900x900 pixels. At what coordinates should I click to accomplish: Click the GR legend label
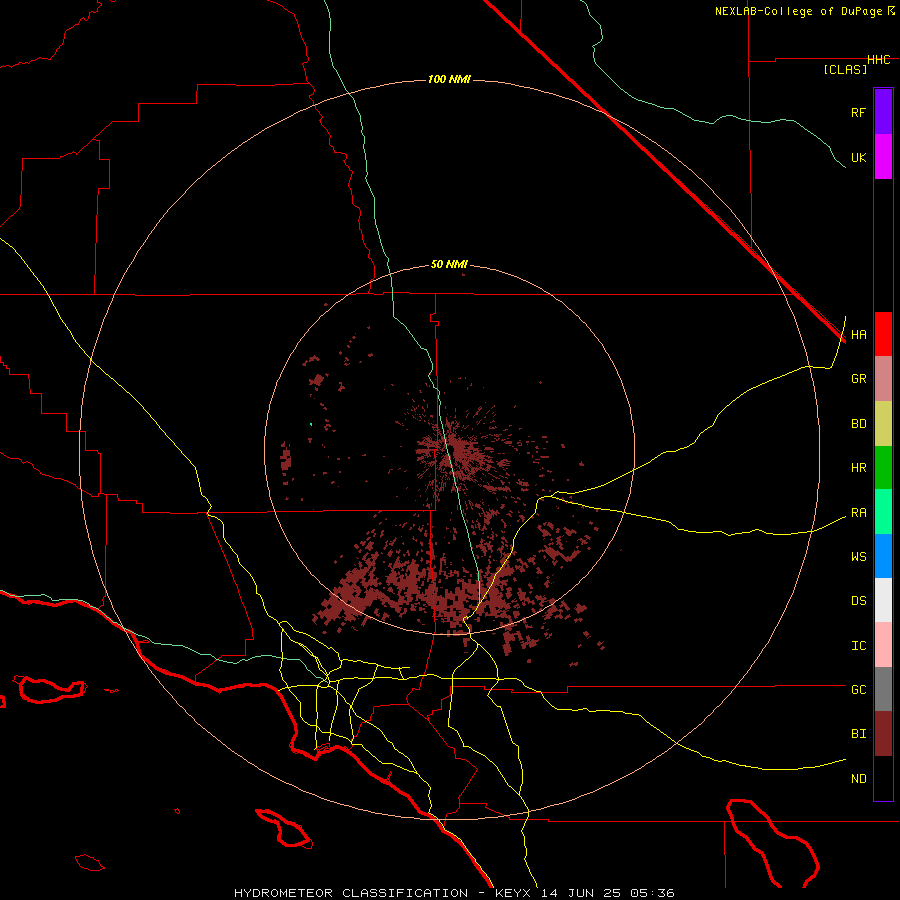858,379
